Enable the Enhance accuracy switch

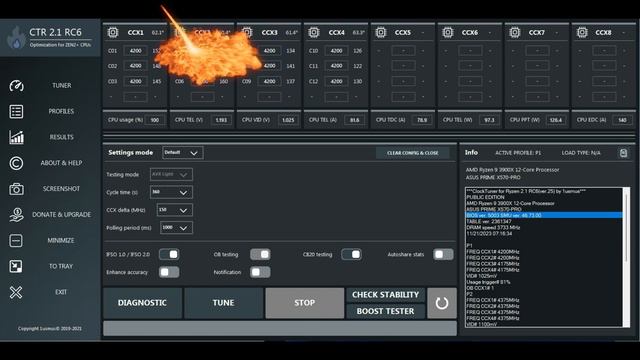point(169,272)
